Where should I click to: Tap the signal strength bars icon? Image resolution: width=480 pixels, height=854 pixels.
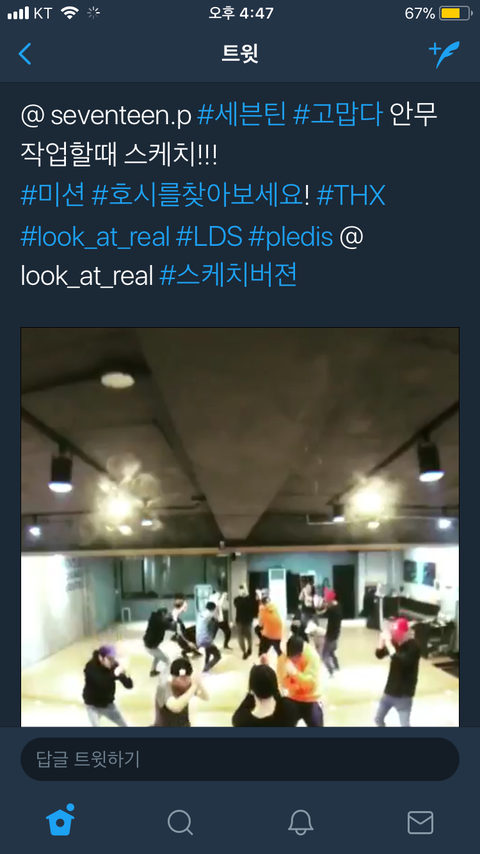click(x=18, y=13)
